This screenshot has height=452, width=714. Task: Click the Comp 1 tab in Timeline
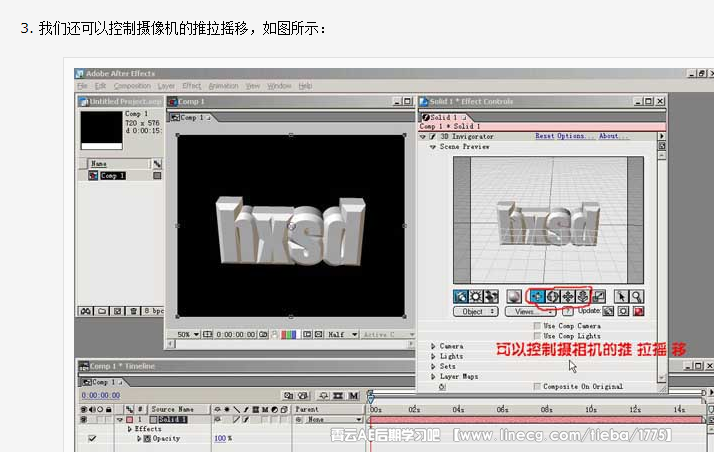pyautogui.click(x=102, y=382)
